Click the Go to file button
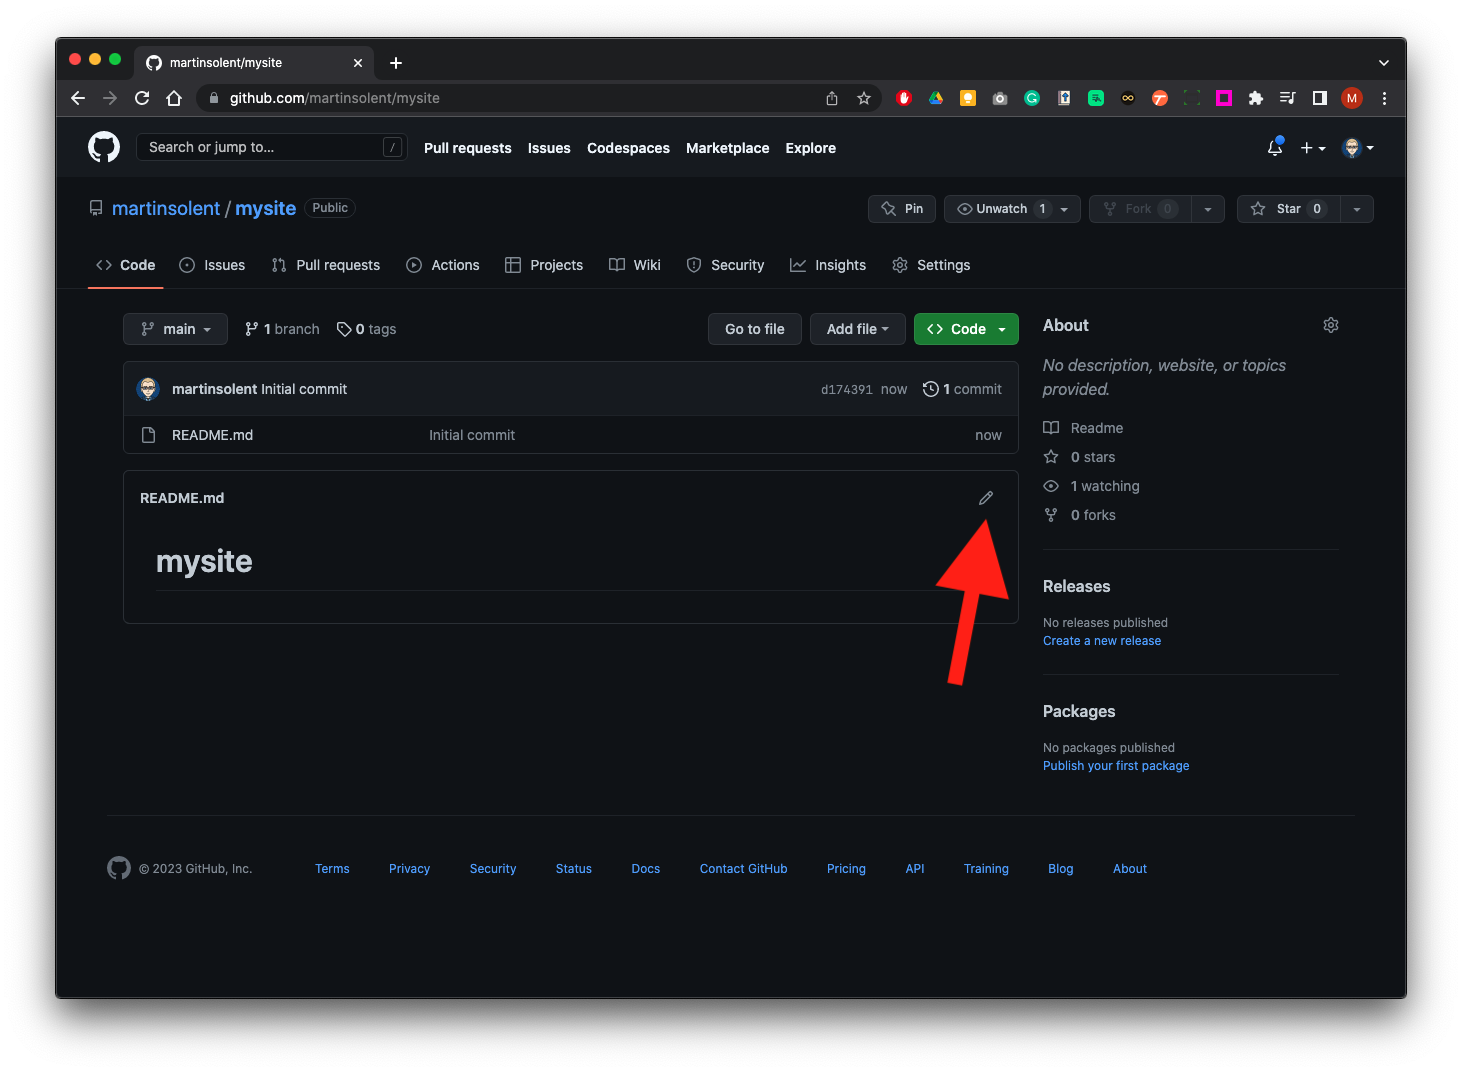The image size is (1462, 1072). pos(754,329)
